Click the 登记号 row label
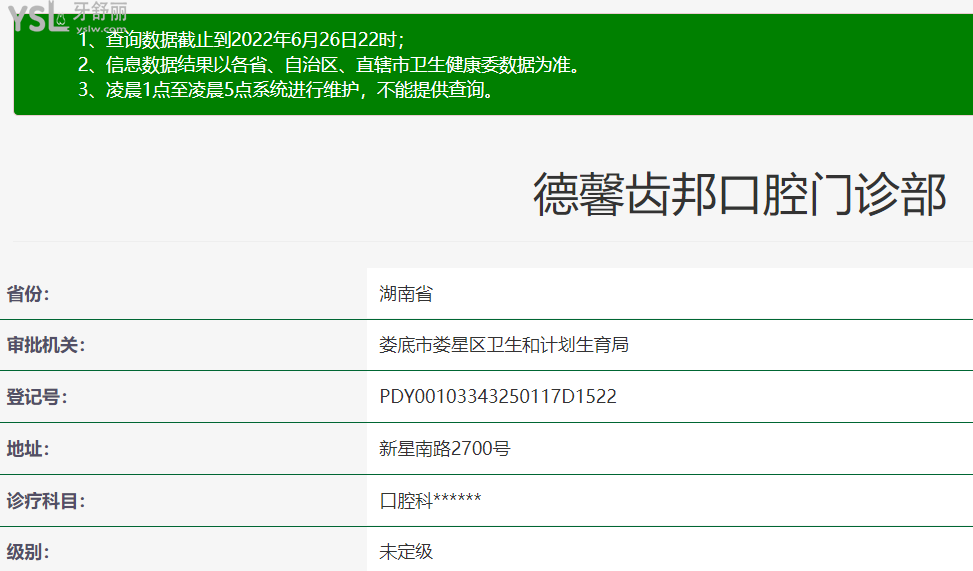The height and width of the screenshot is (571, 973). coord(37,397)
